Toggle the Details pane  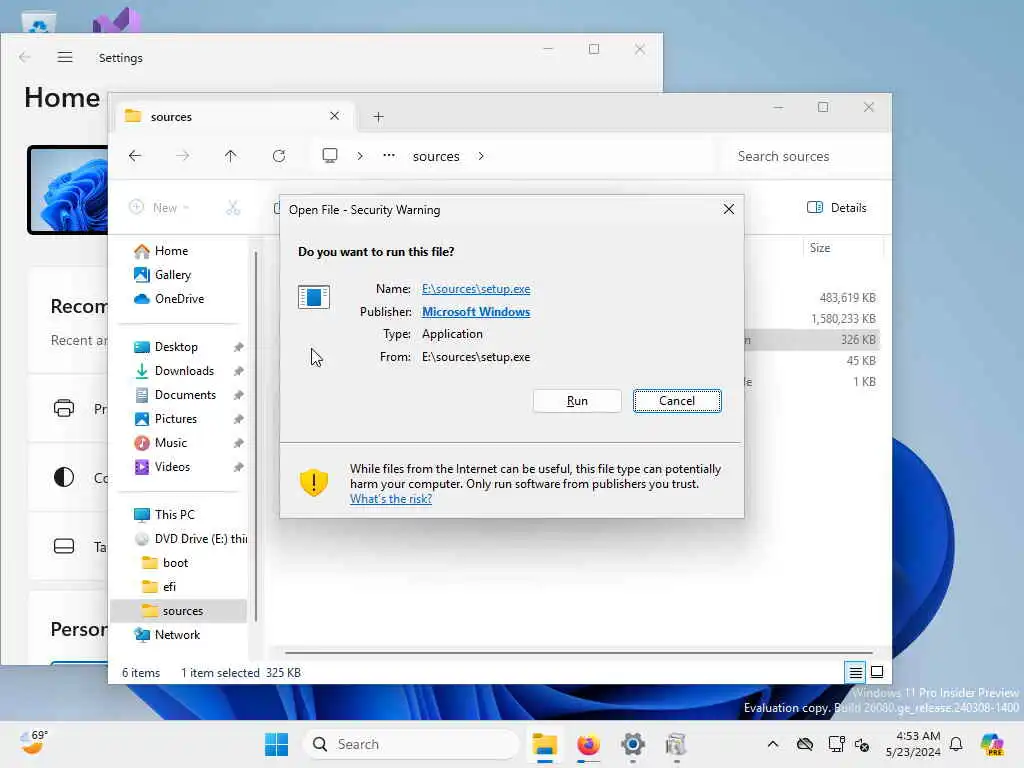(x=837, y=208)
